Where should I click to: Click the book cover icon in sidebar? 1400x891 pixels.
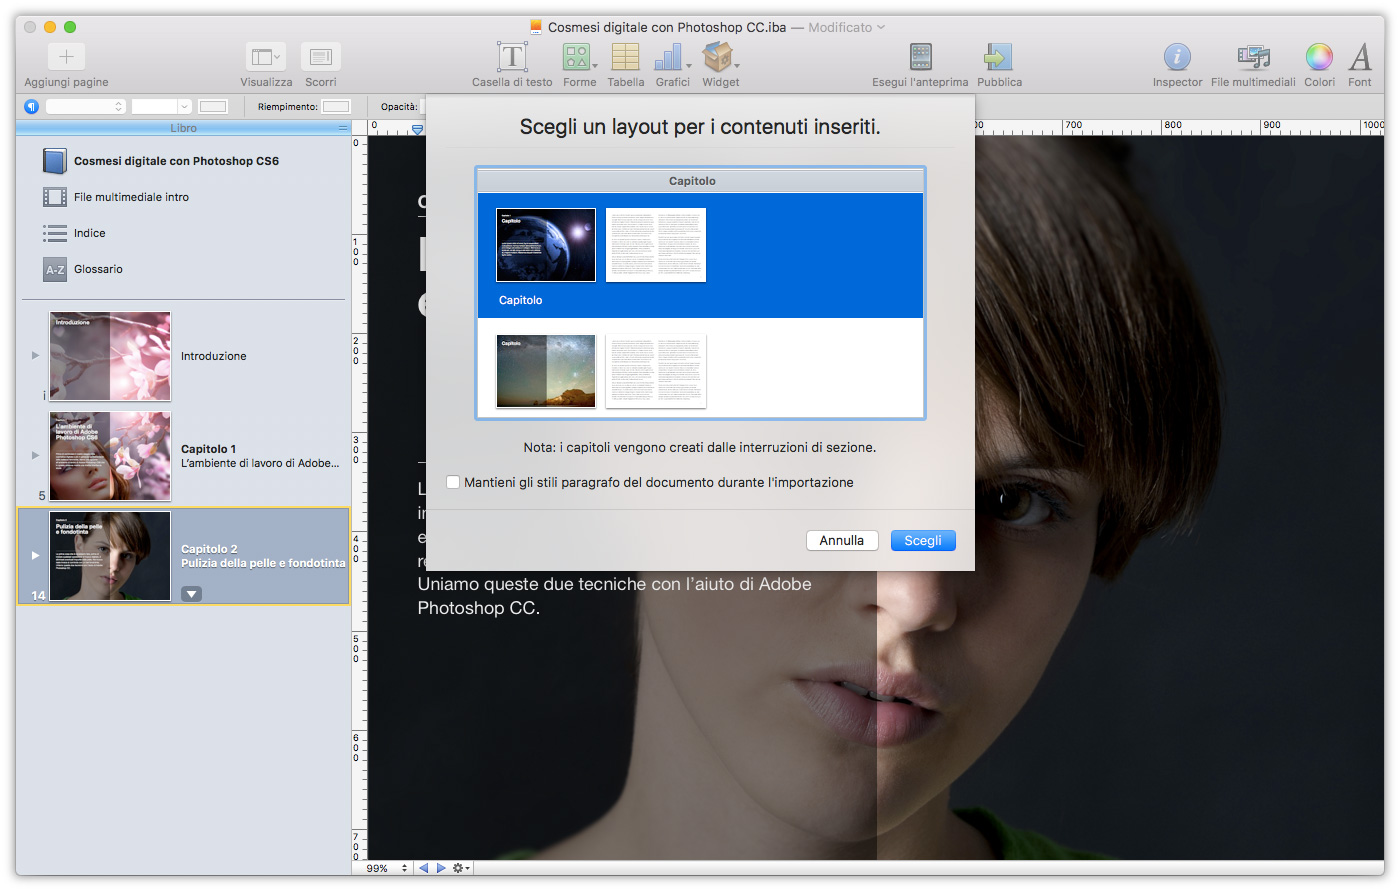click(54, 161)
